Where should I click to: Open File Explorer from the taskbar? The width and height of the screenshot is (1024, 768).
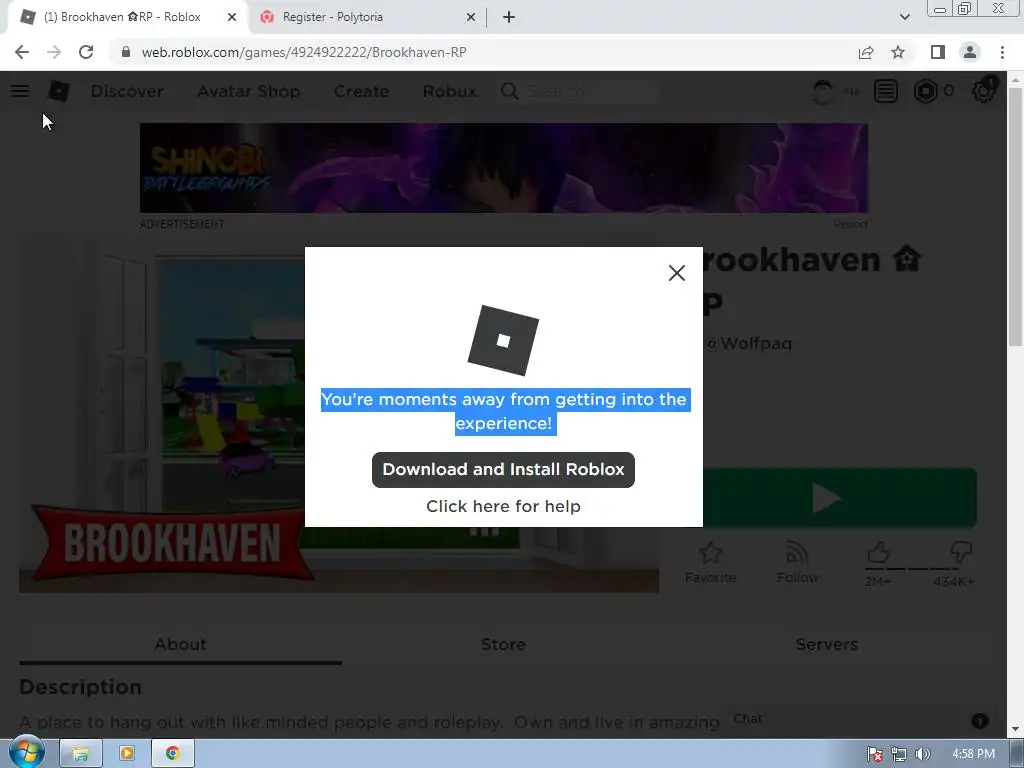81,754
